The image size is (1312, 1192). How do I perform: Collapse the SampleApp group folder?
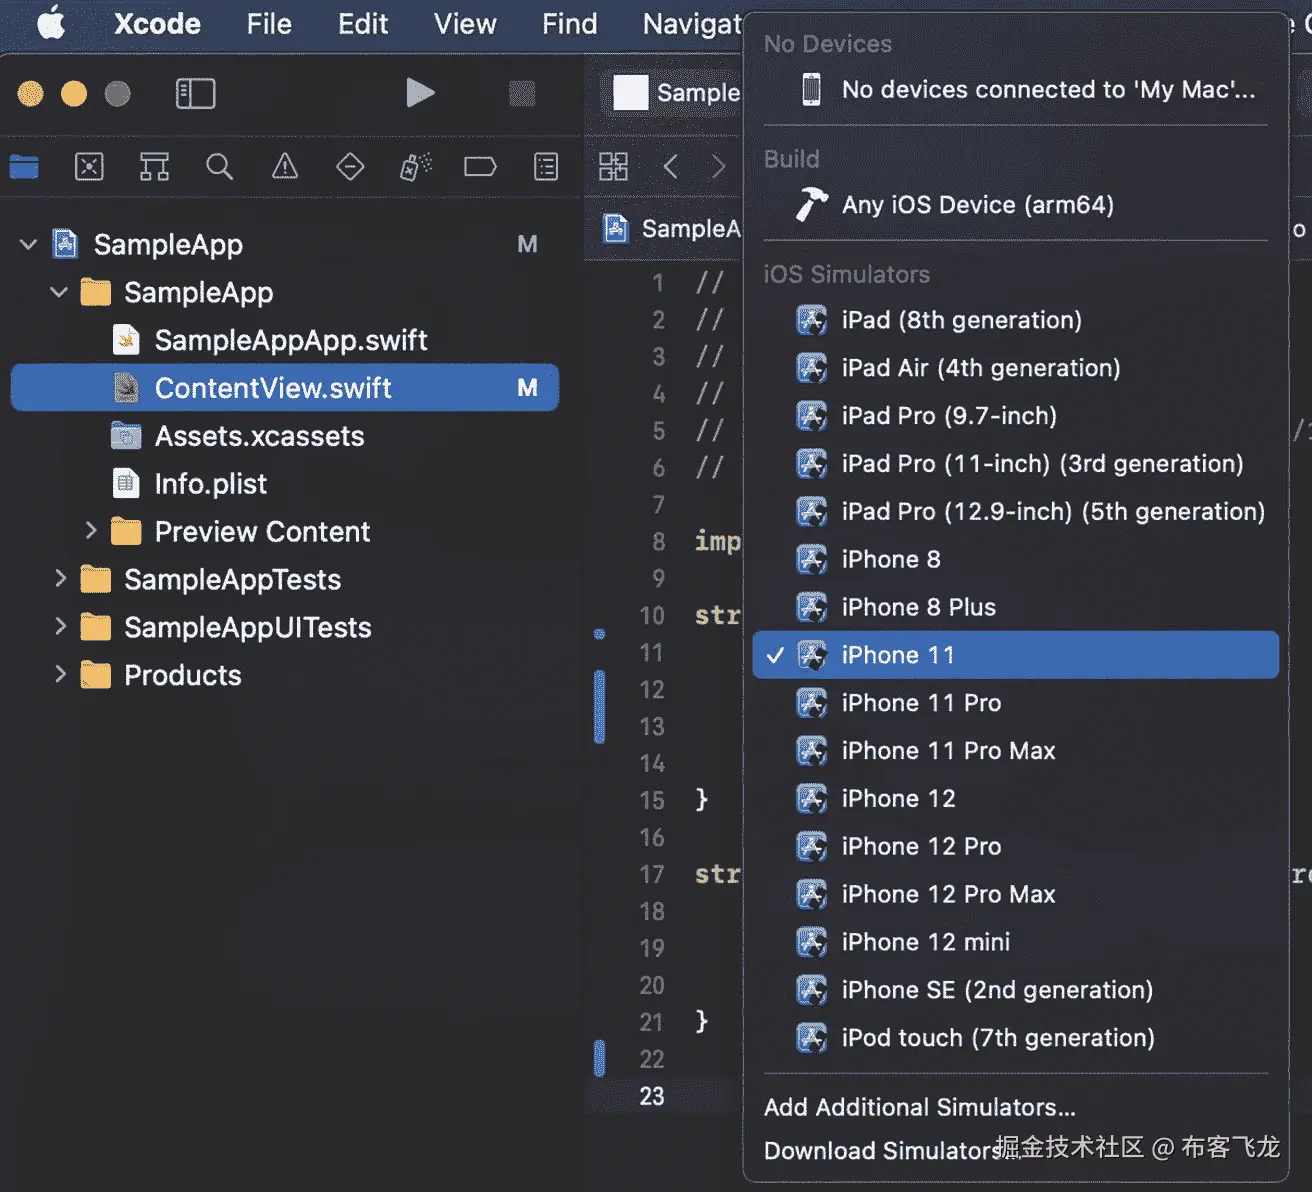(59, 292)
